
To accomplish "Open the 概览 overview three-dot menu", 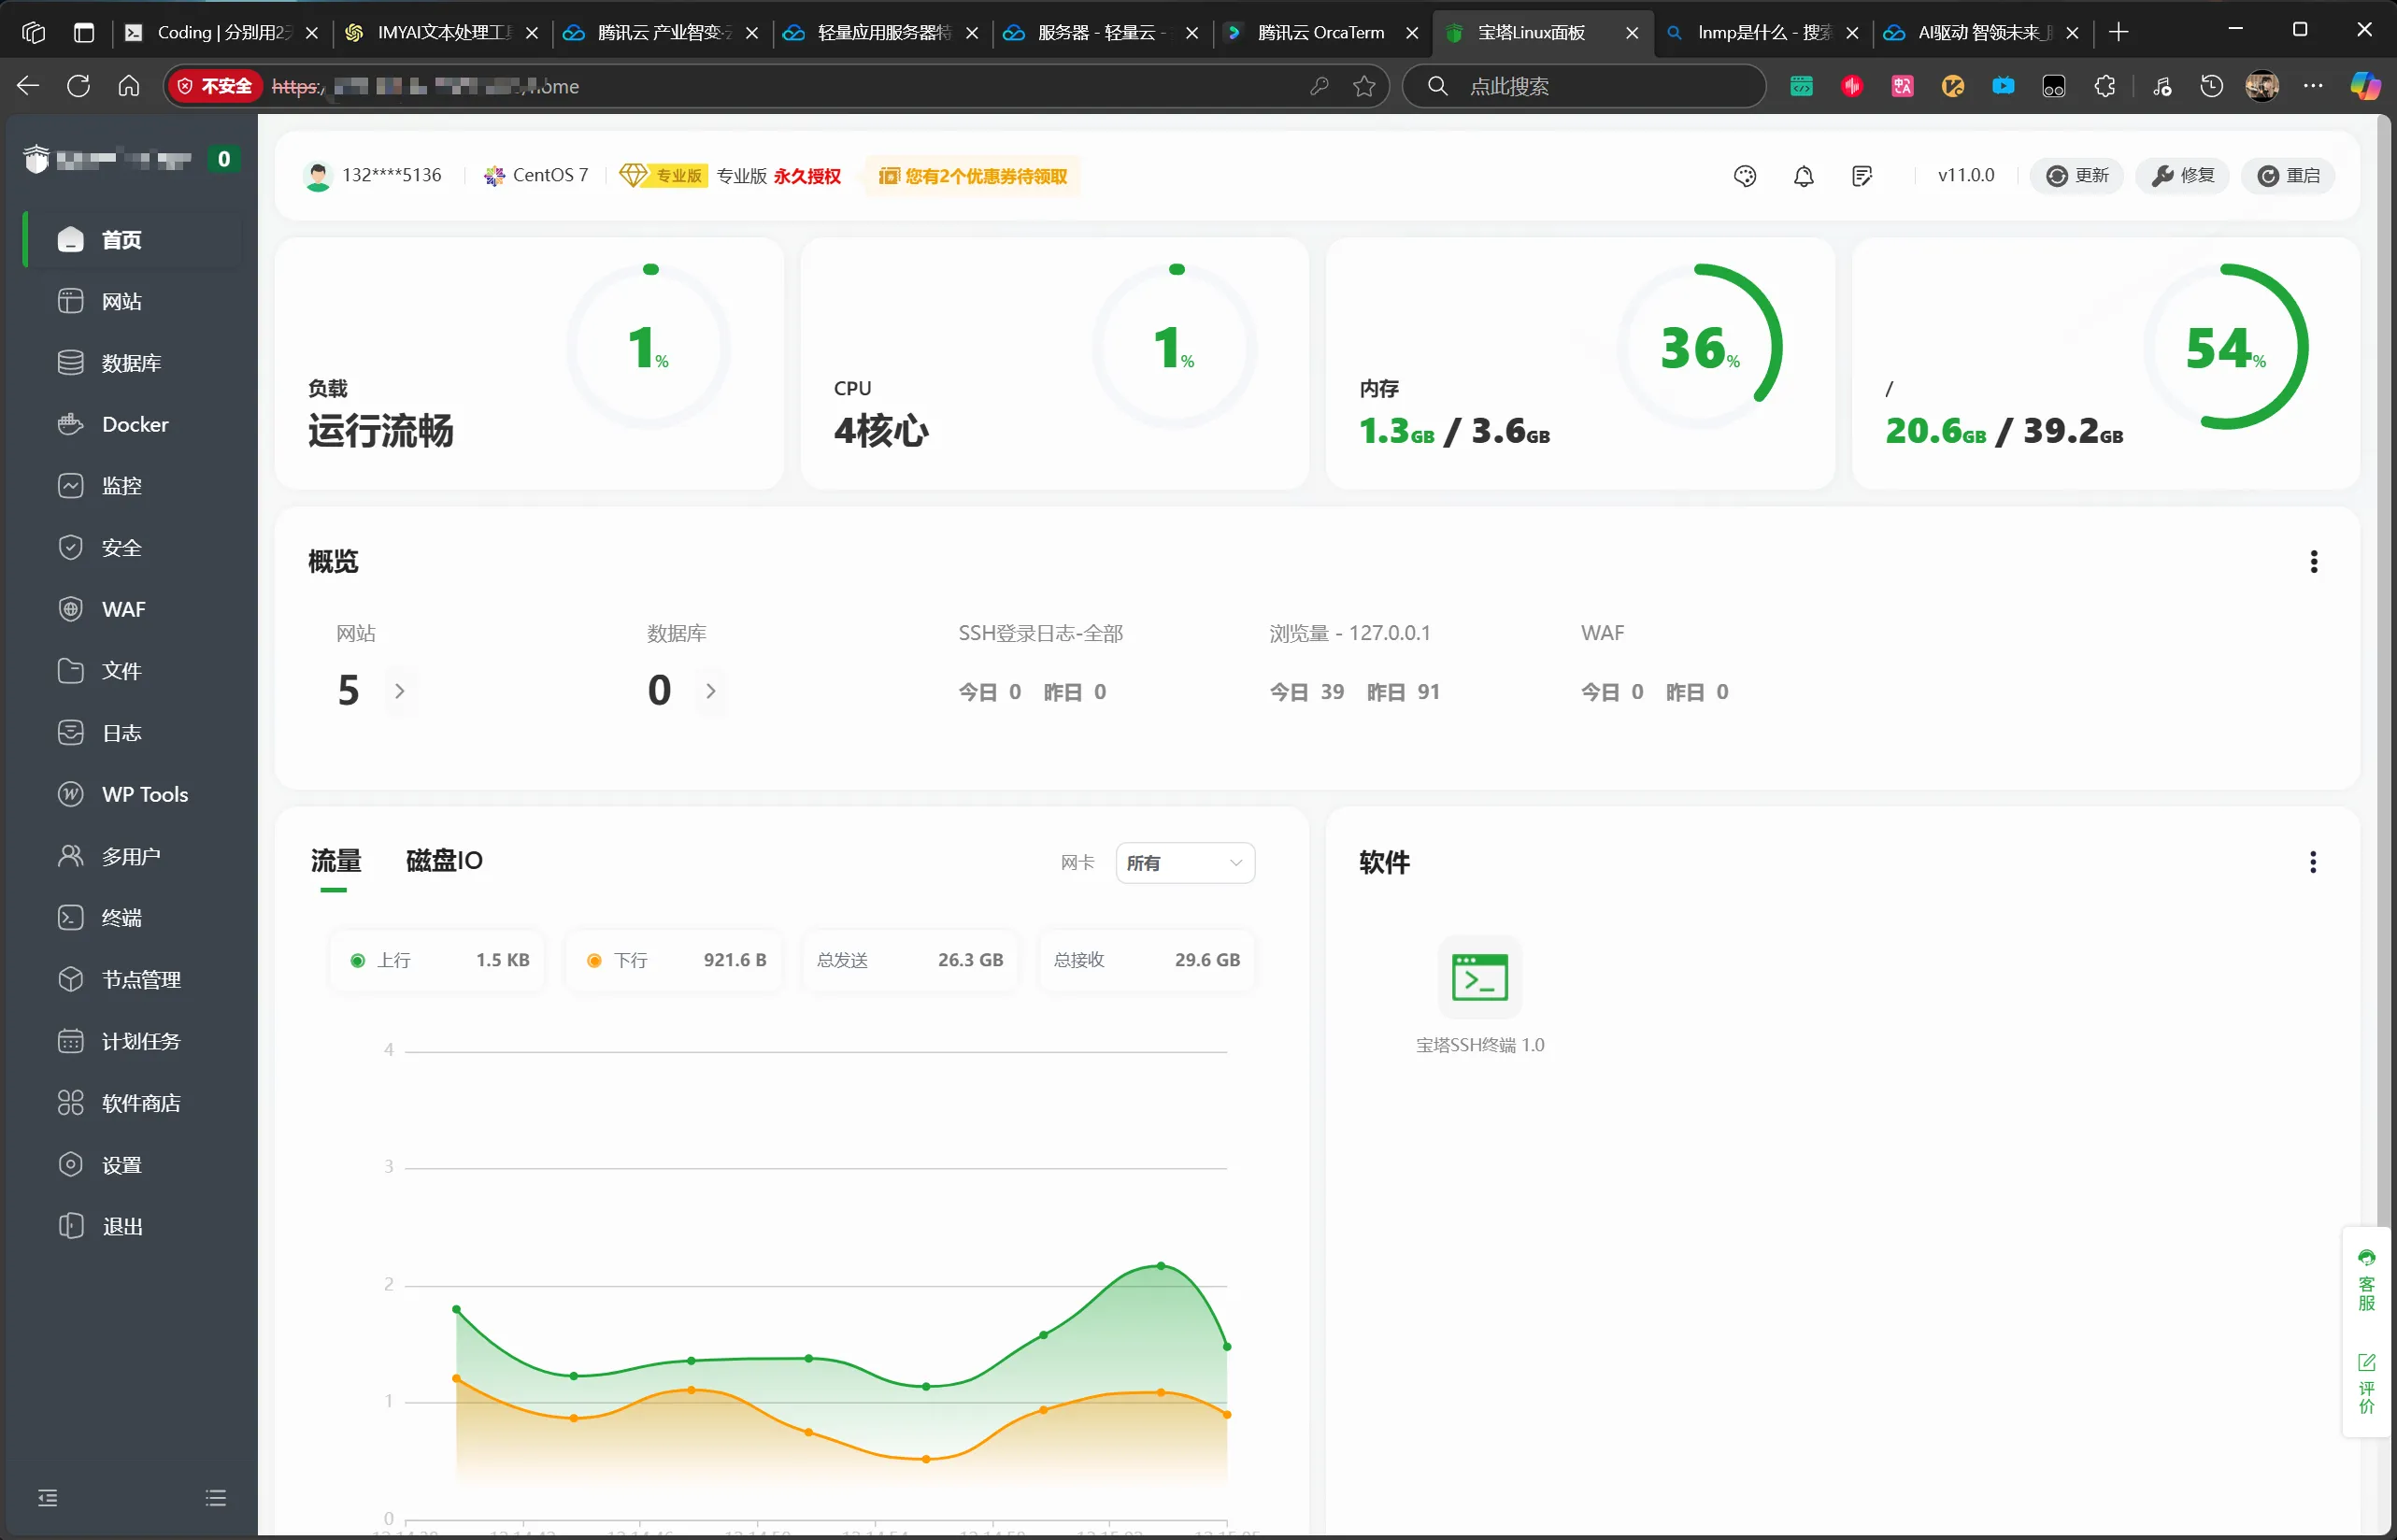I will (x=2313, y=562).
